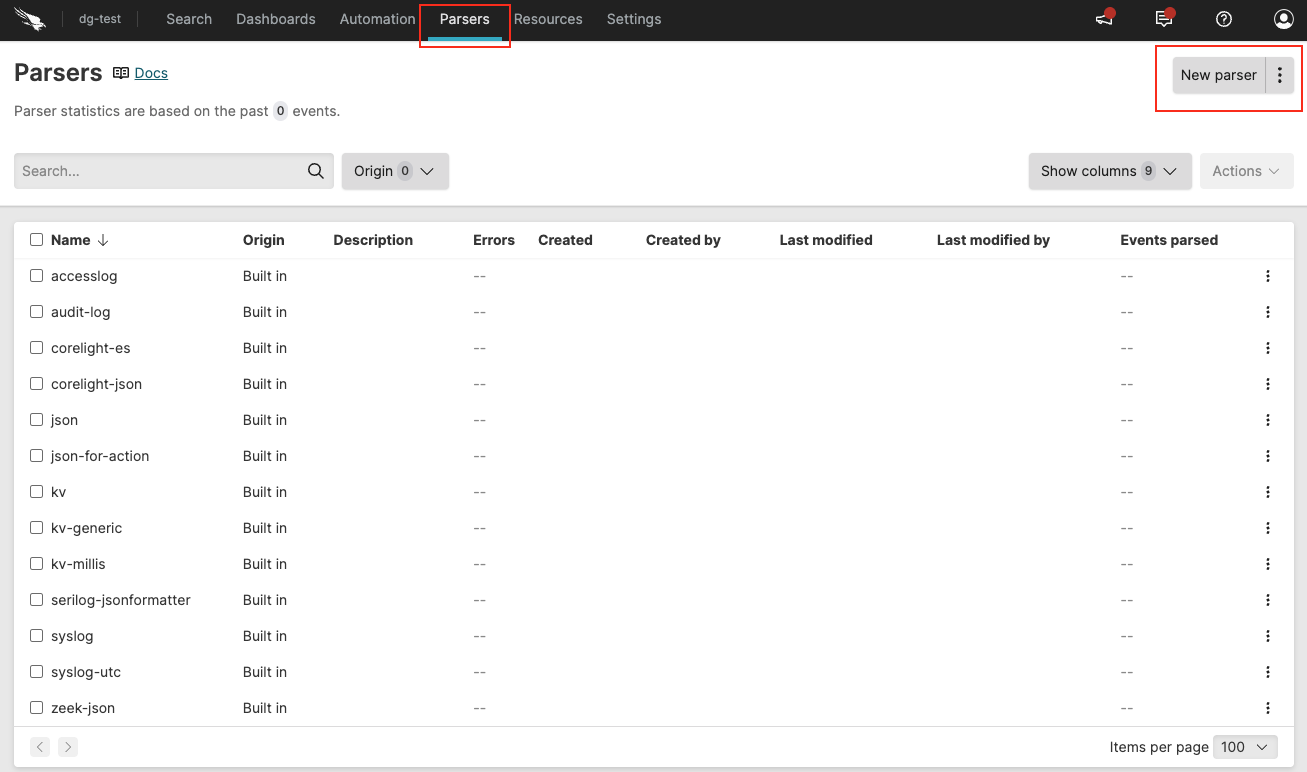Switch to the Dashboards tab
Viewport: 1307px width, 772px height.
[275, 19]
